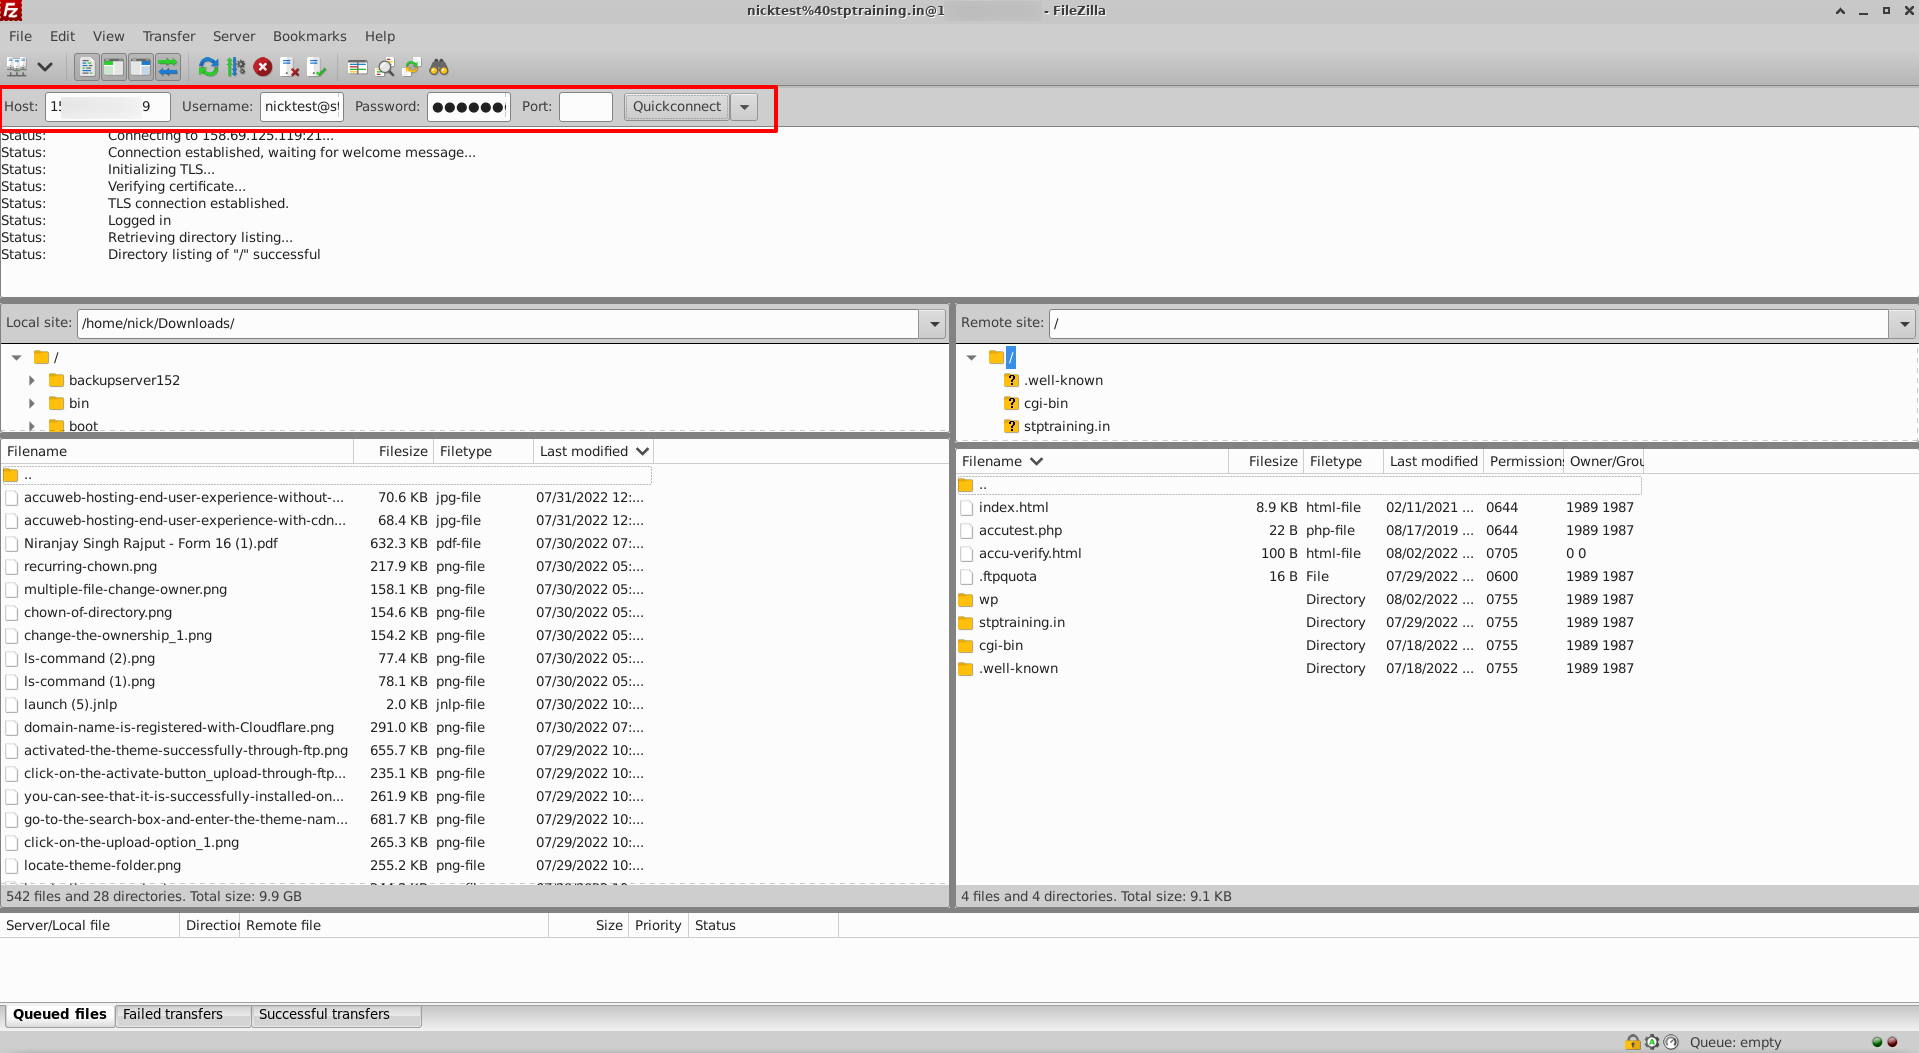Click the Port input field

click(x=585, y=107)
